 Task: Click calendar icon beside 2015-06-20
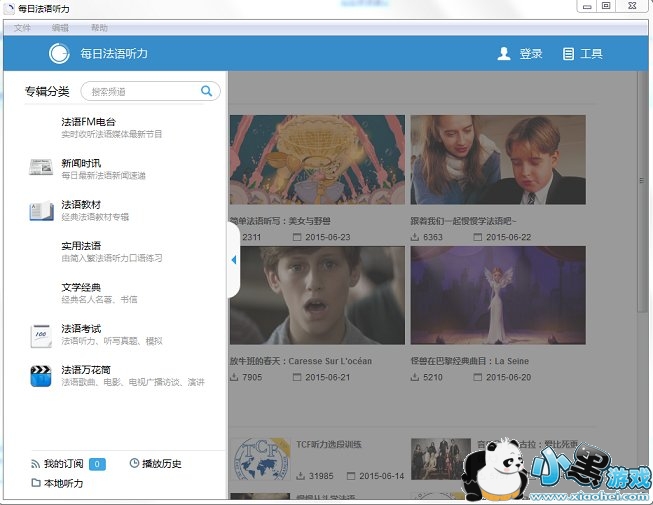tap(478, 377)
